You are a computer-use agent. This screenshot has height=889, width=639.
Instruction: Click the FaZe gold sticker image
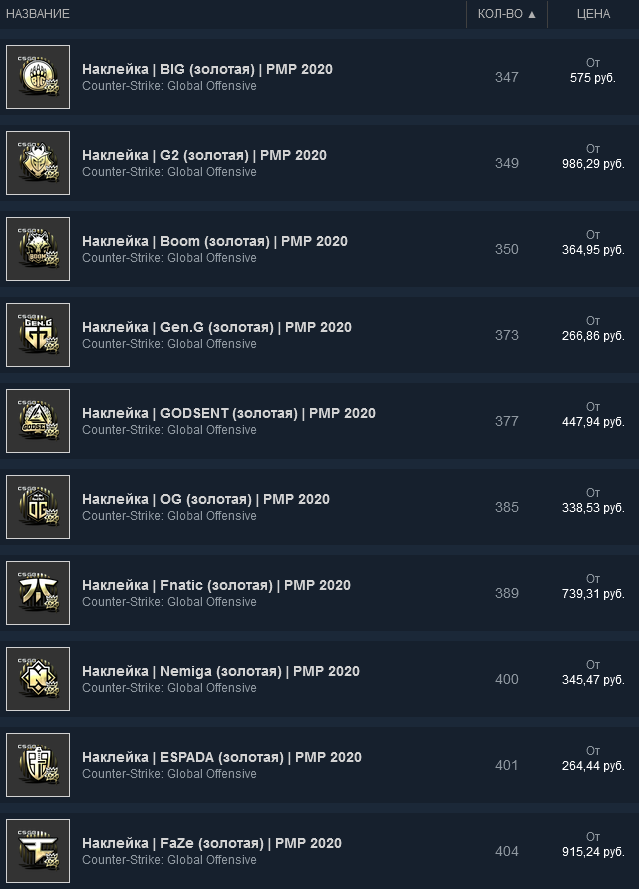[x=38, y=851]
